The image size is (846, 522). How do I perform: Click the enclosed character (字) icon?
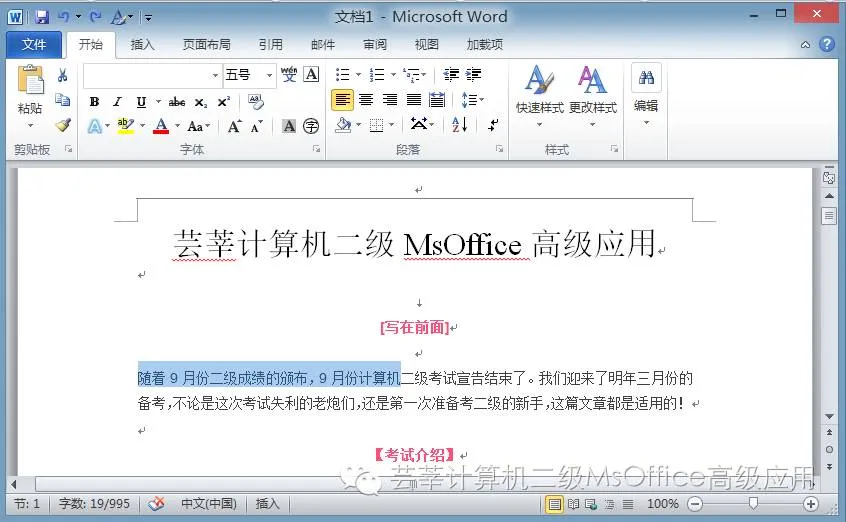311,126
